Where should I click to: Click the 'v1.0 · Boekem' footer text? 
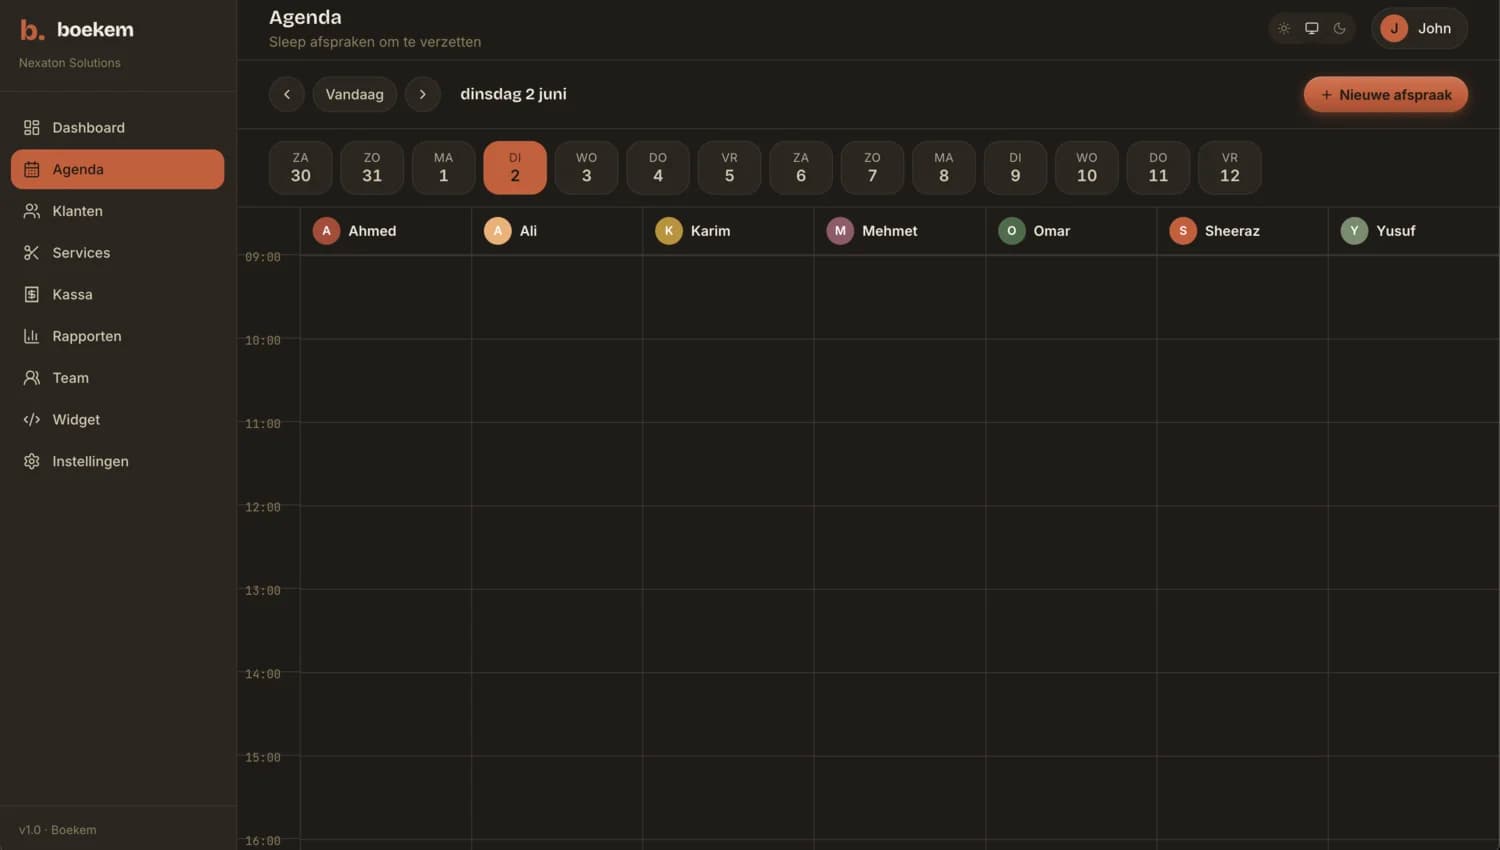(x=58, y=830)
